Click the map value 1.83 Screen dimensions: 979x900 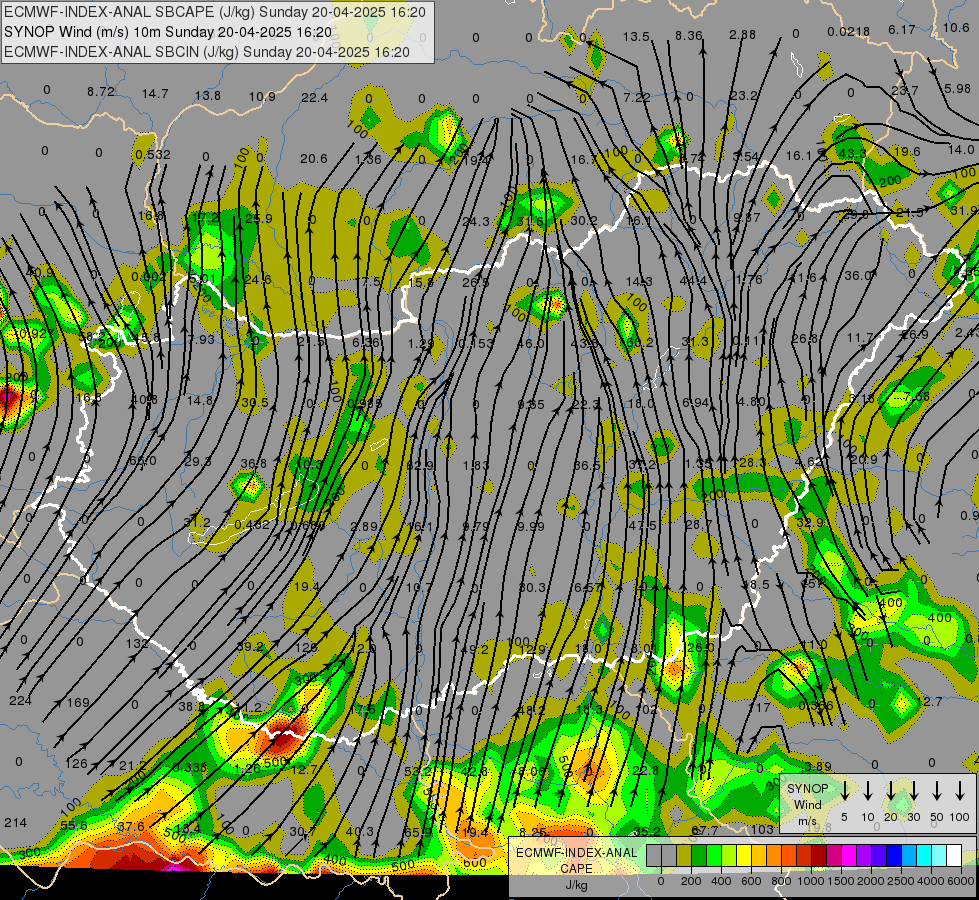click(x=476, y=465)
